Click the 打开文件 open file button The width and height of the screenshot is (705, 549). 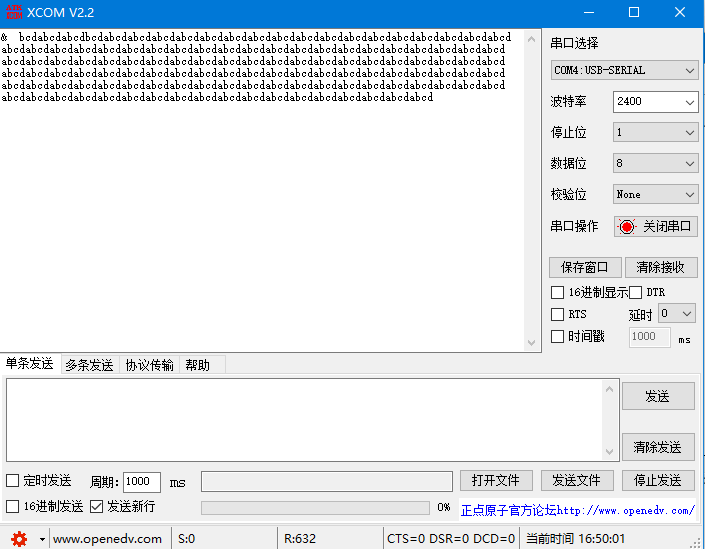pos(496,481)
